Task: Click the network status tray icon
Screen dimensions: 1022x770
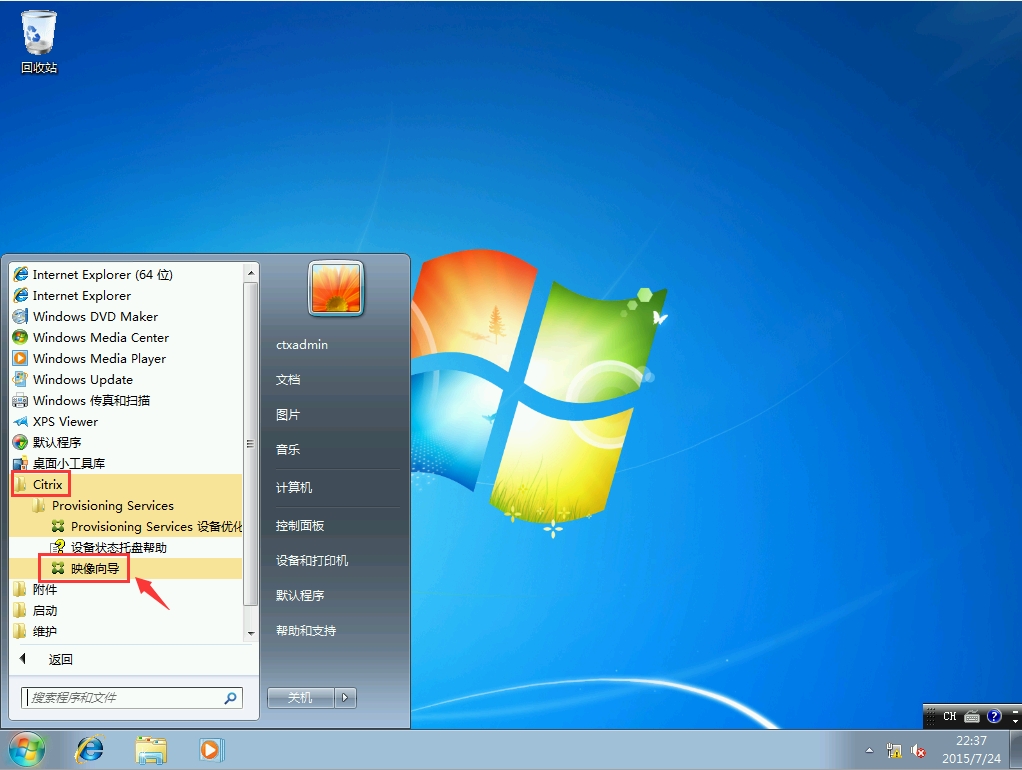Action: [x=894, y=751]
